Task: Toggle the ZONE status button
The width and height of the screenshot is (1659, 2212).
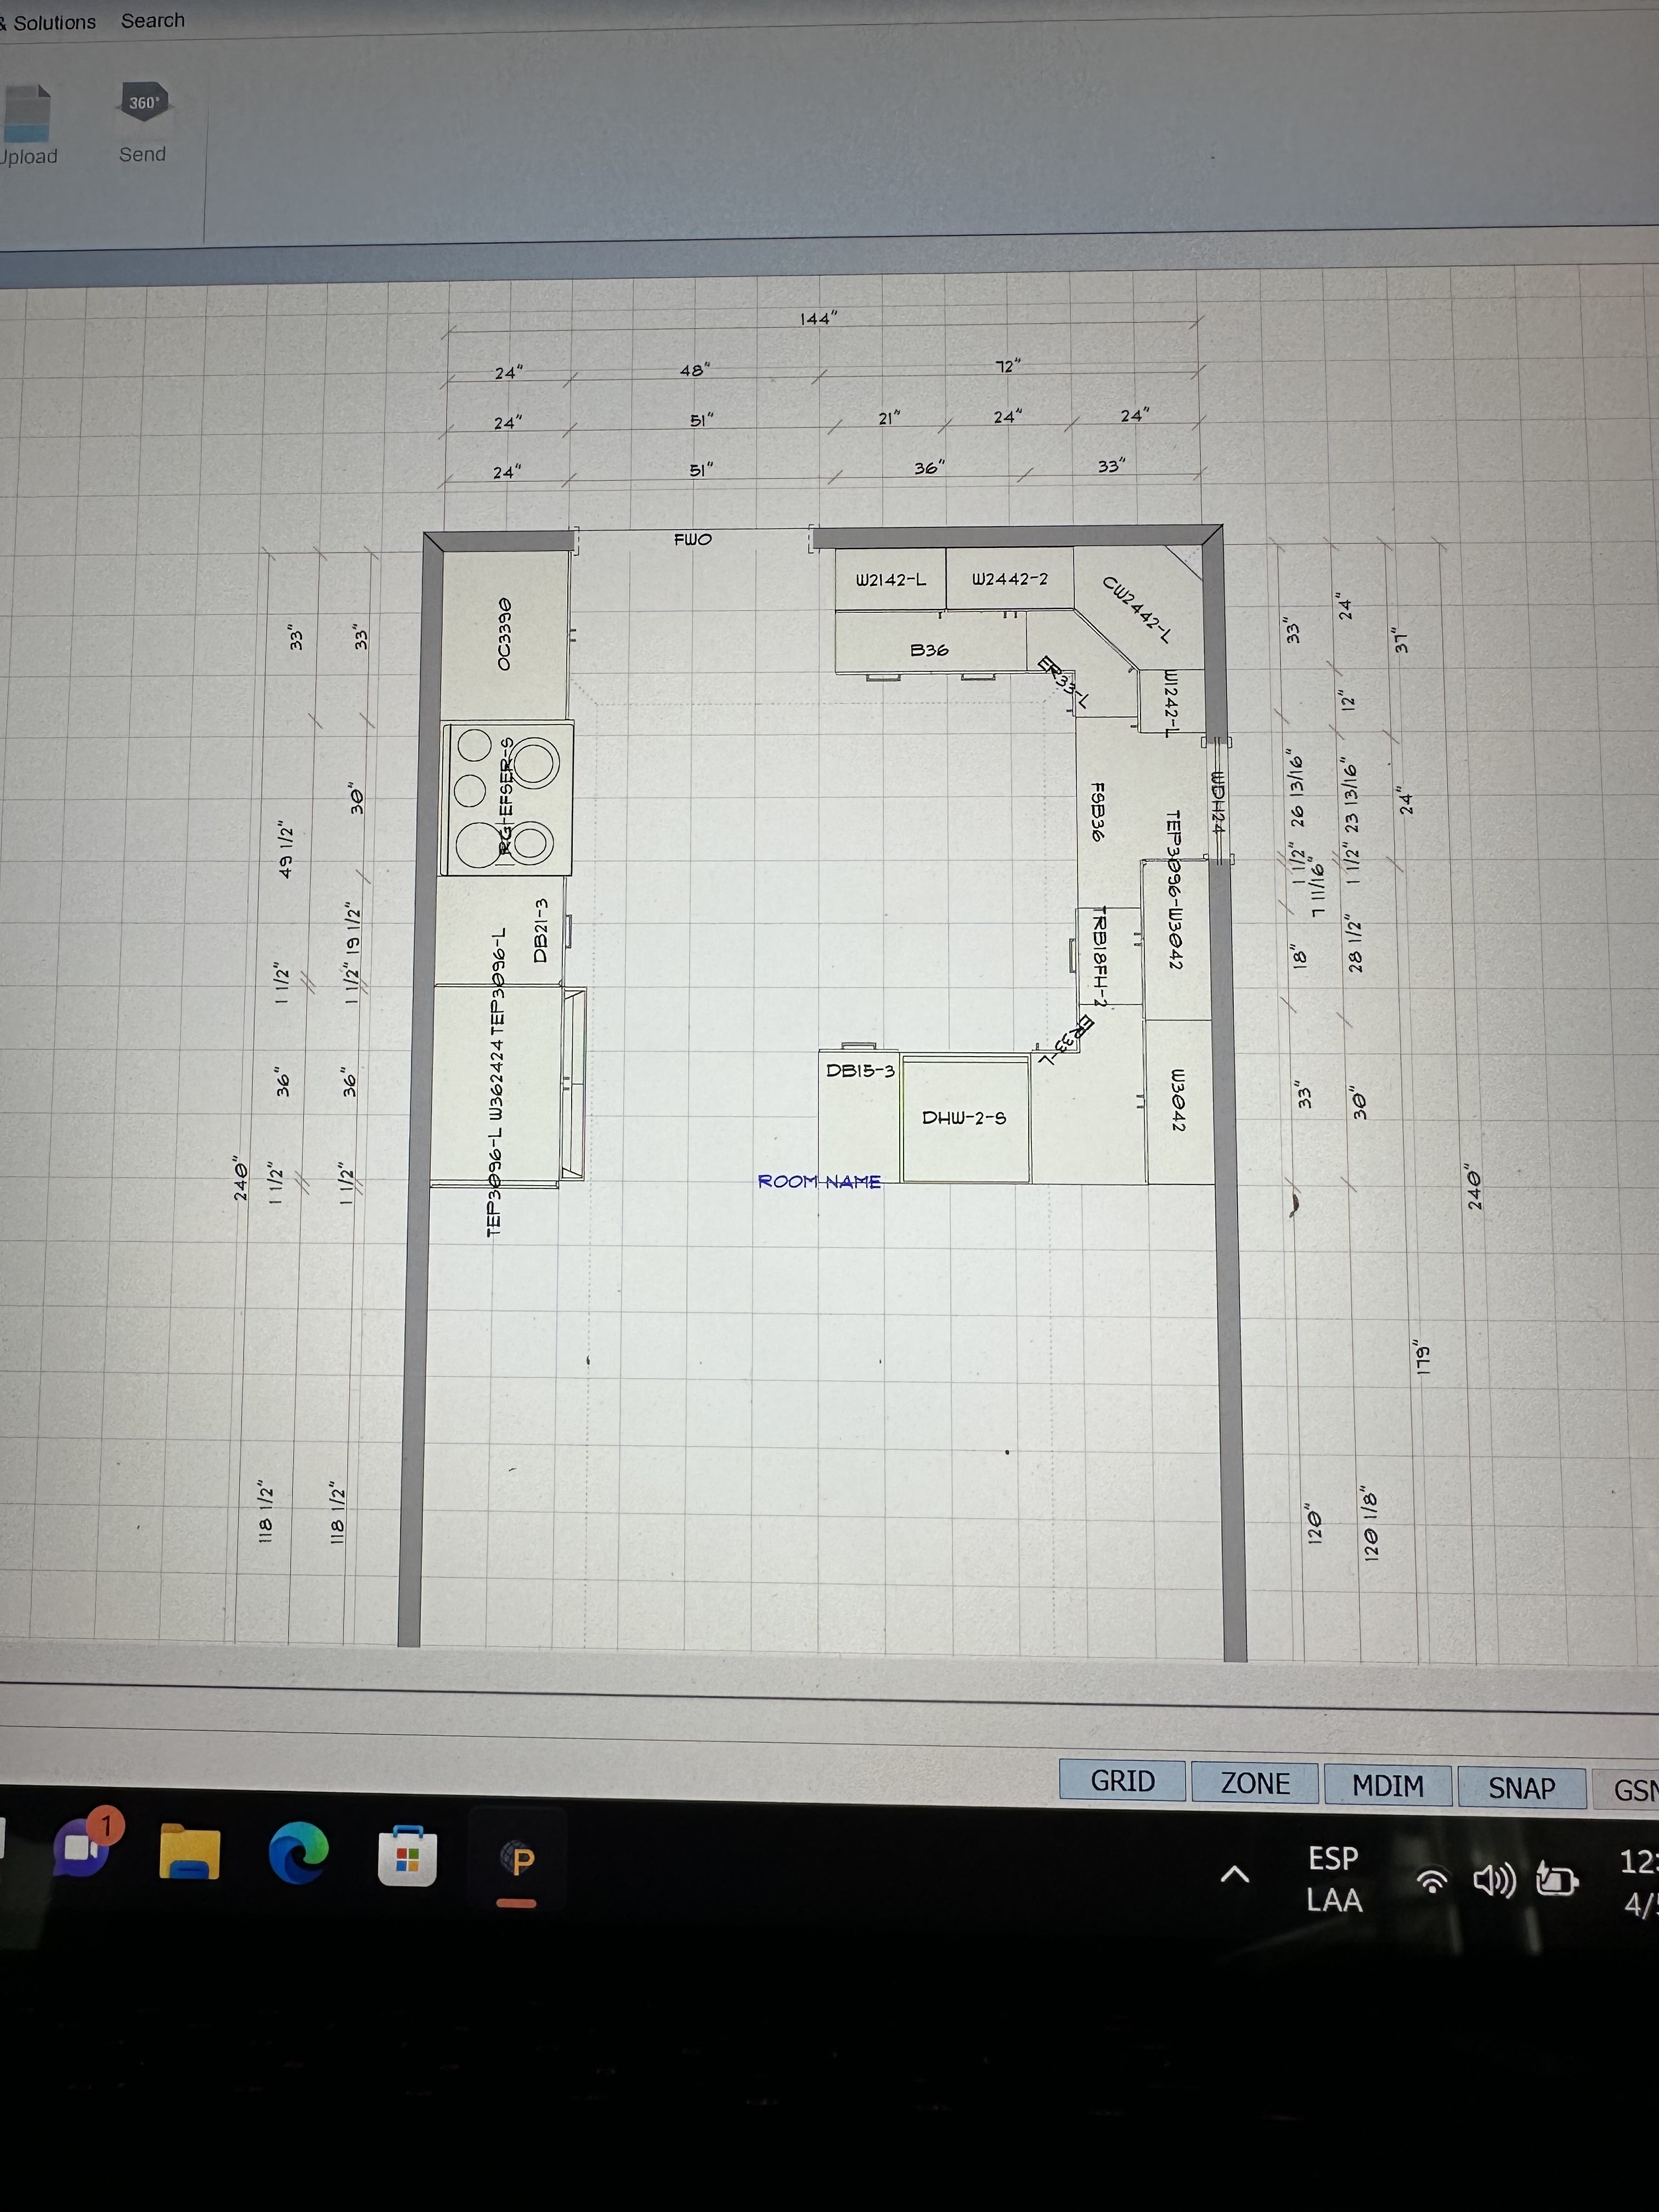Action: click(x=1255, y=1783)
